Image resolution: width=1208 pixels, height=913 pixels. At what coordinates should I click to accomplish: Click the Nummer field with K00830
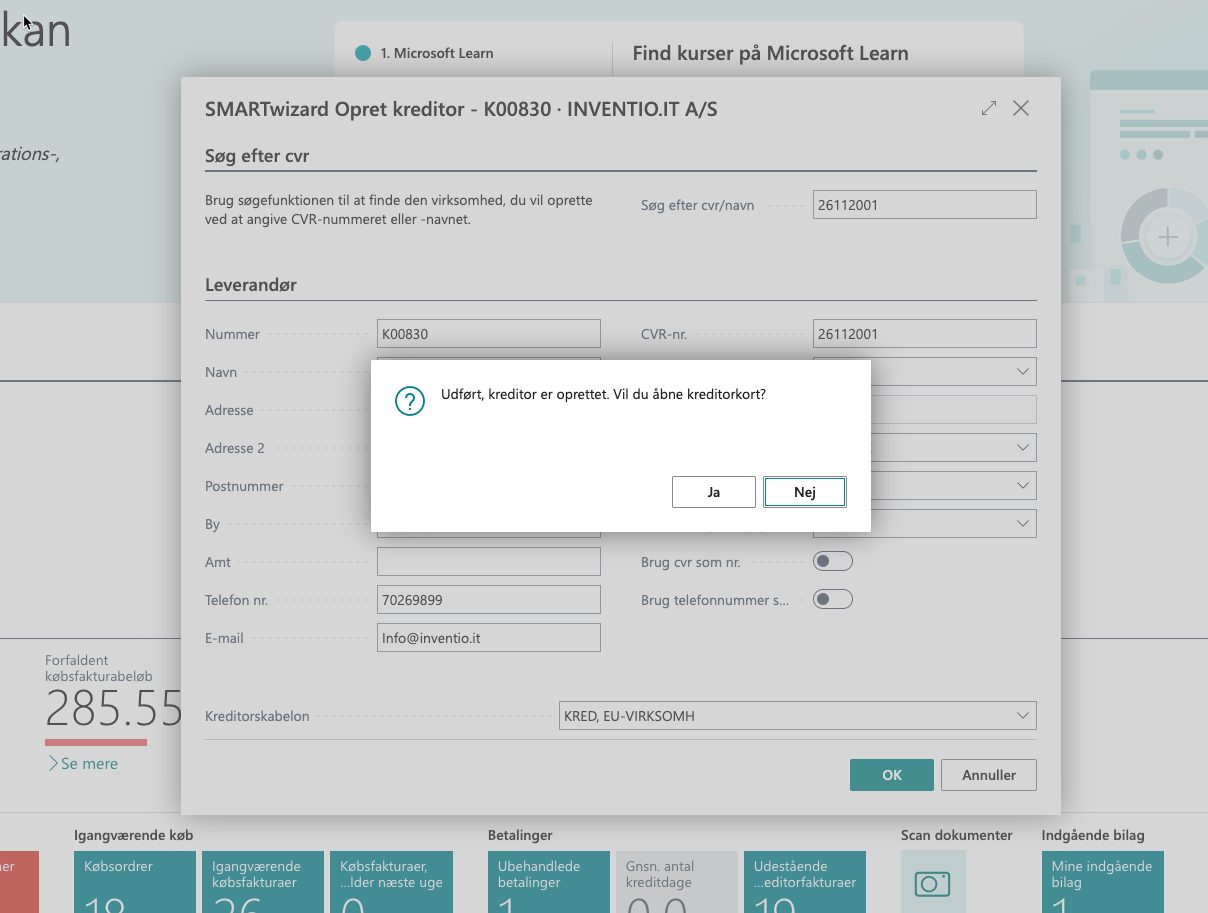(x=488, y=334)
